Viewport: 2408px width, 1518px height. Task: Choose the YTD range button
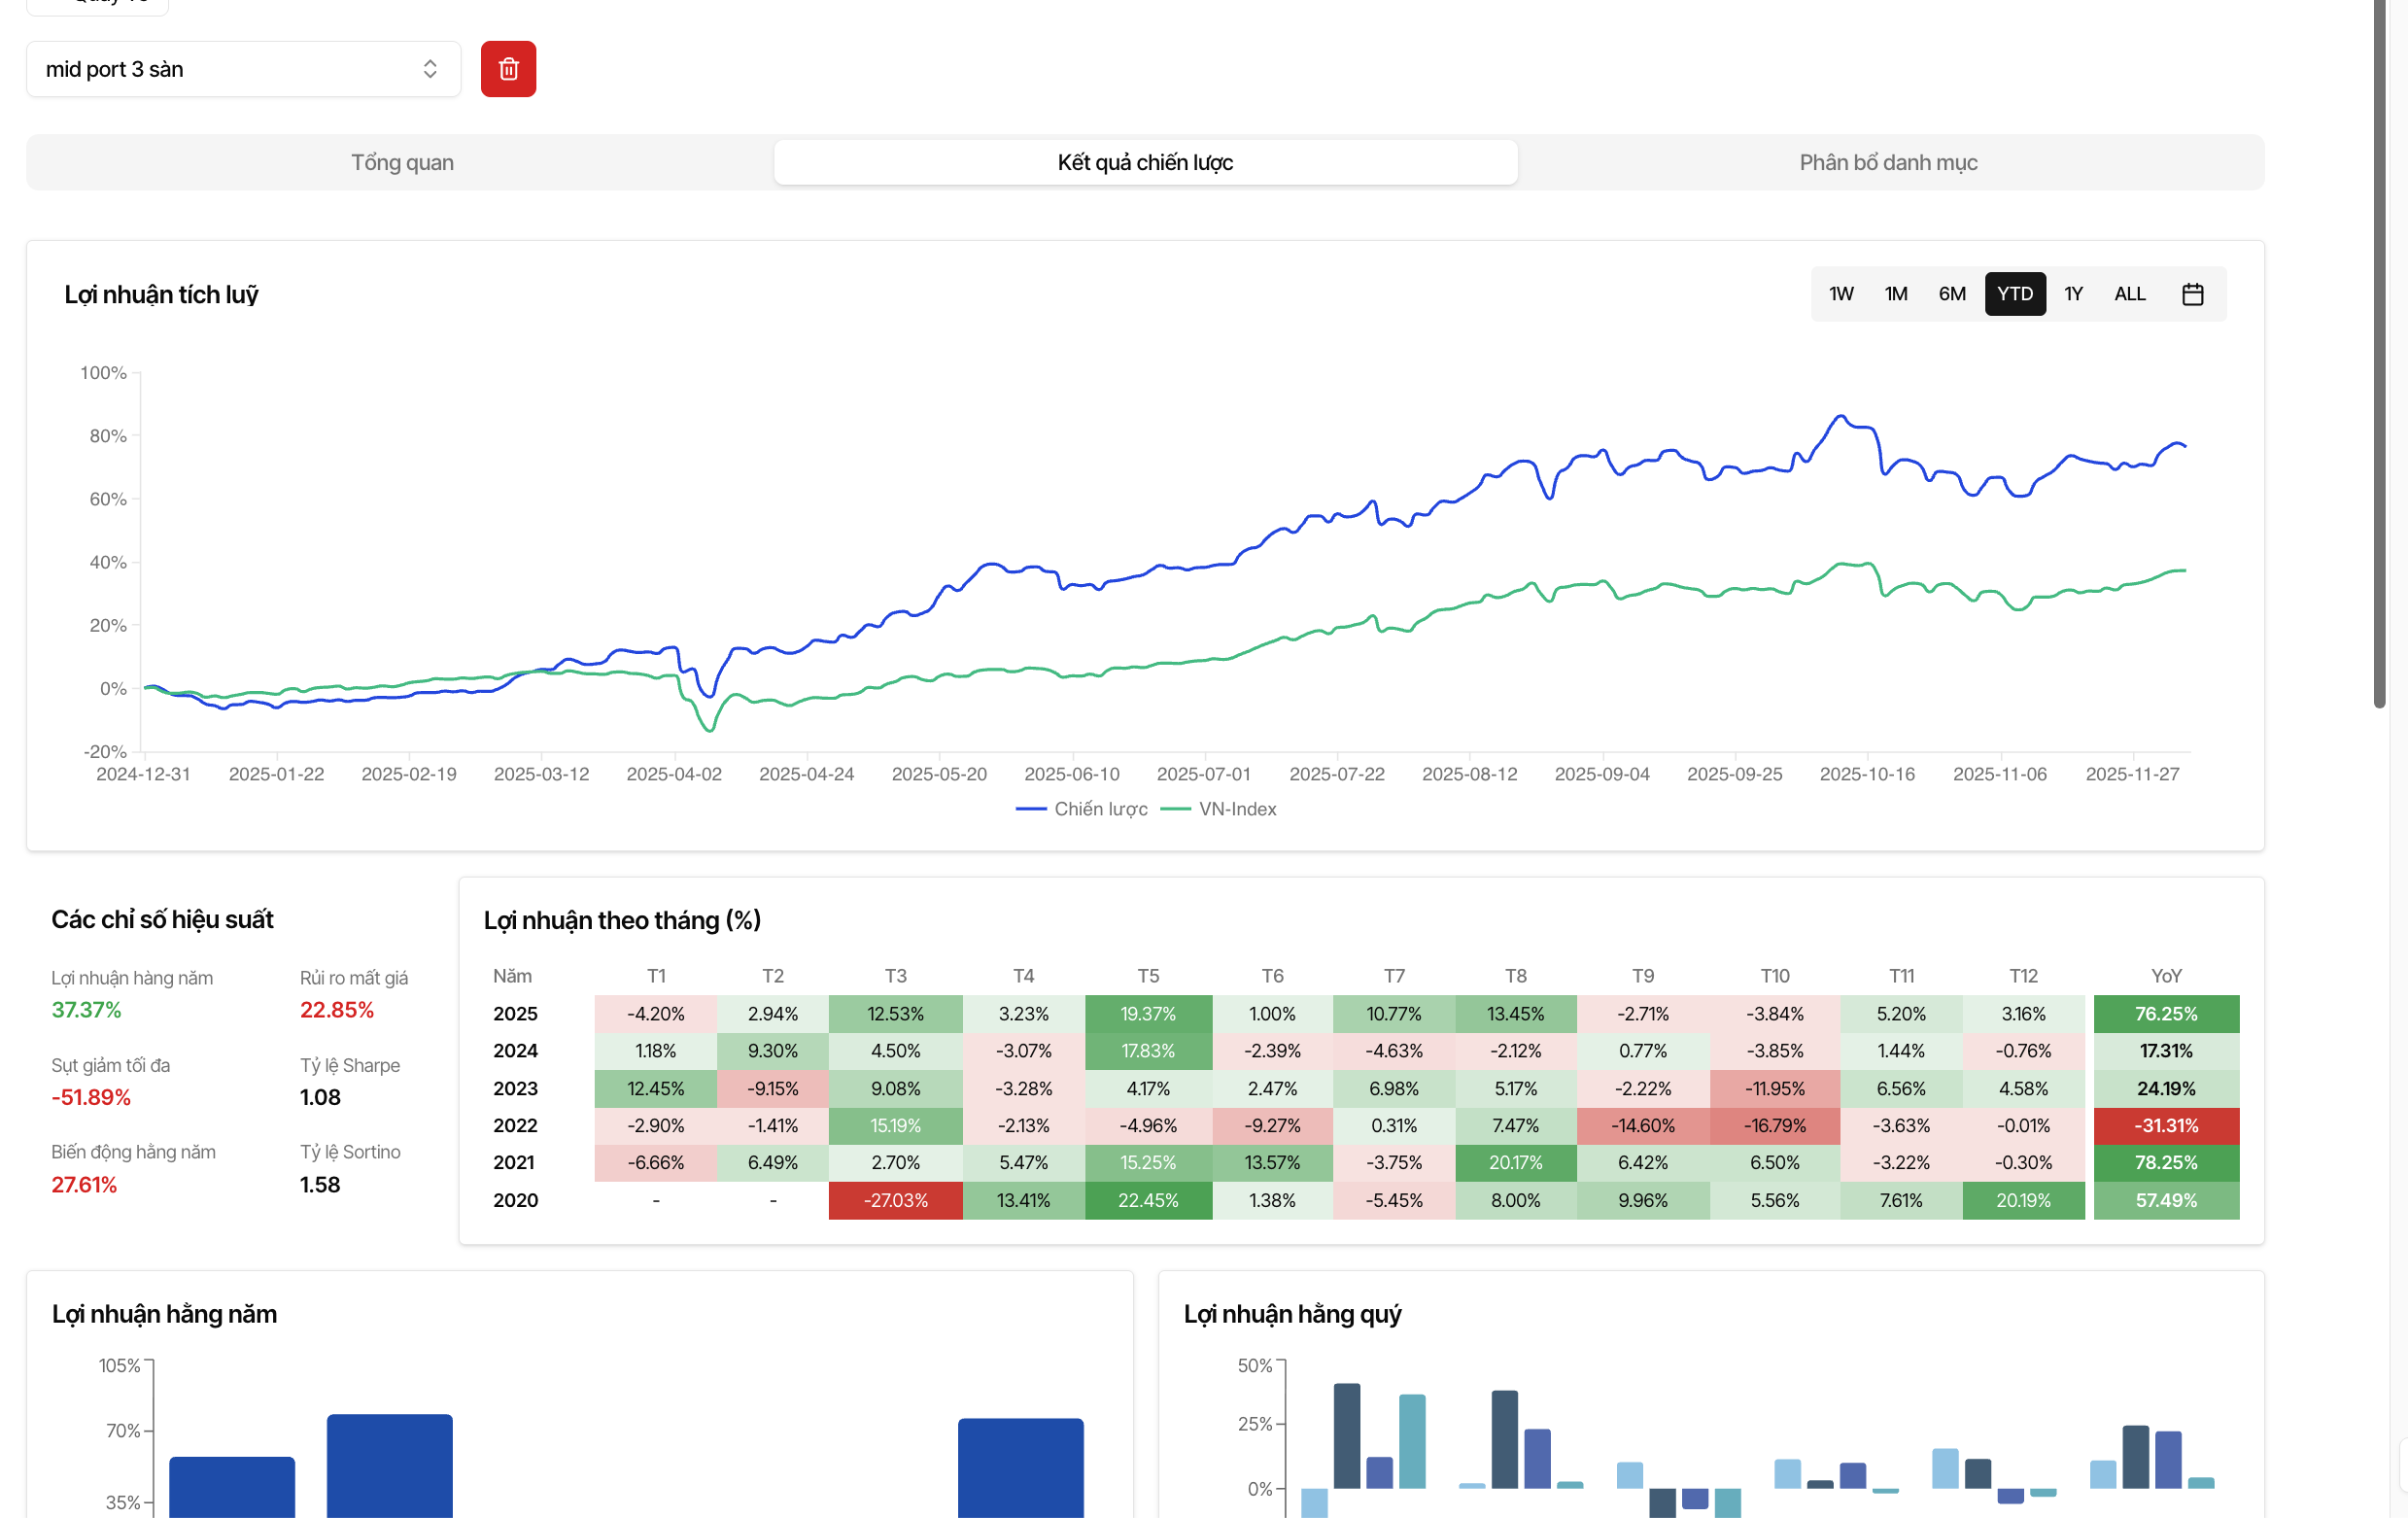2014,294
